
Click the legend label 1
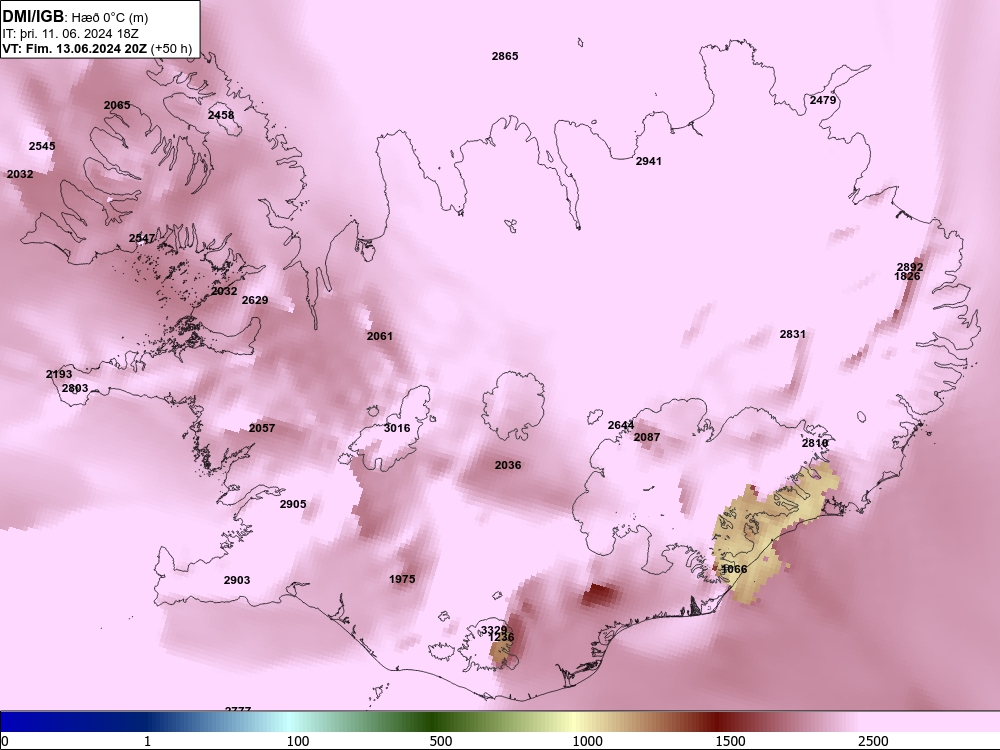148,741
